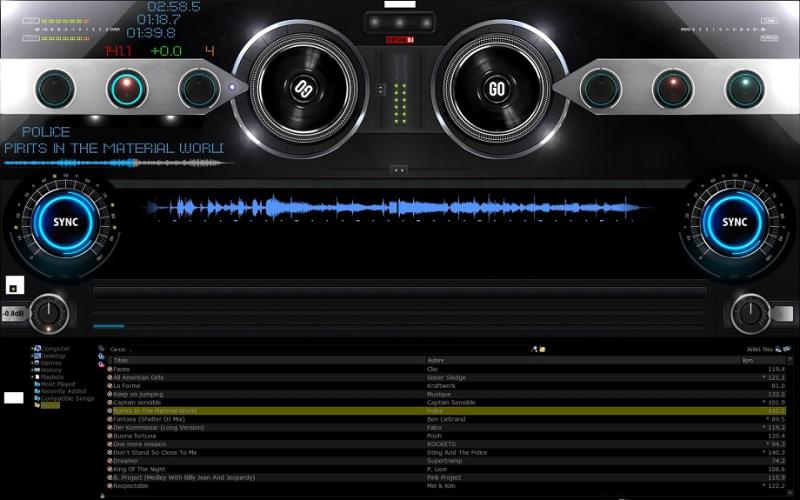Sort by the Autore column header

(583, 360)
